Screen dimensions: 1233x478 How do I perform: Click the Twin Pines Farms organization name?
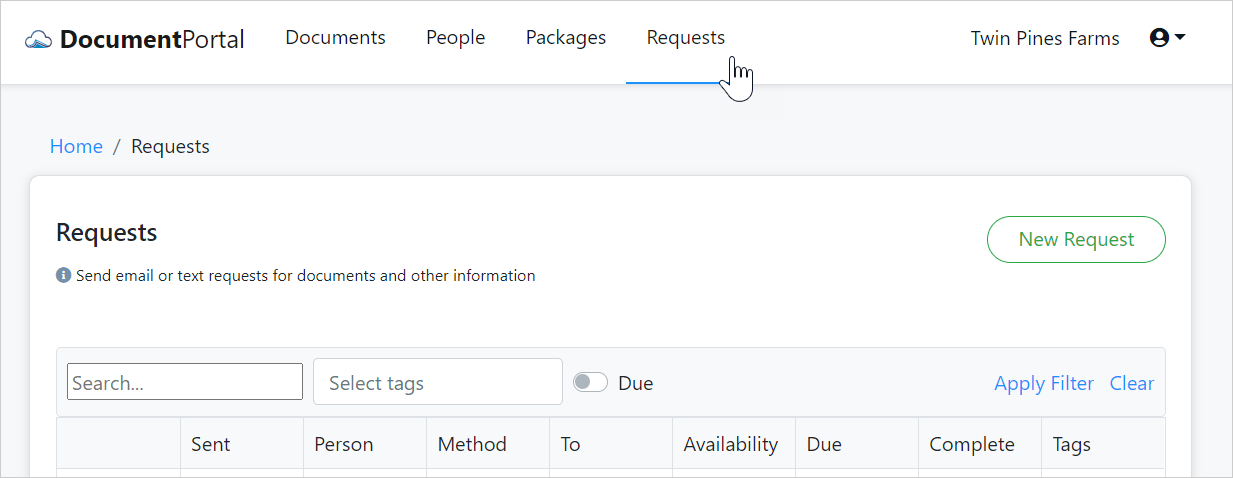1045,38
